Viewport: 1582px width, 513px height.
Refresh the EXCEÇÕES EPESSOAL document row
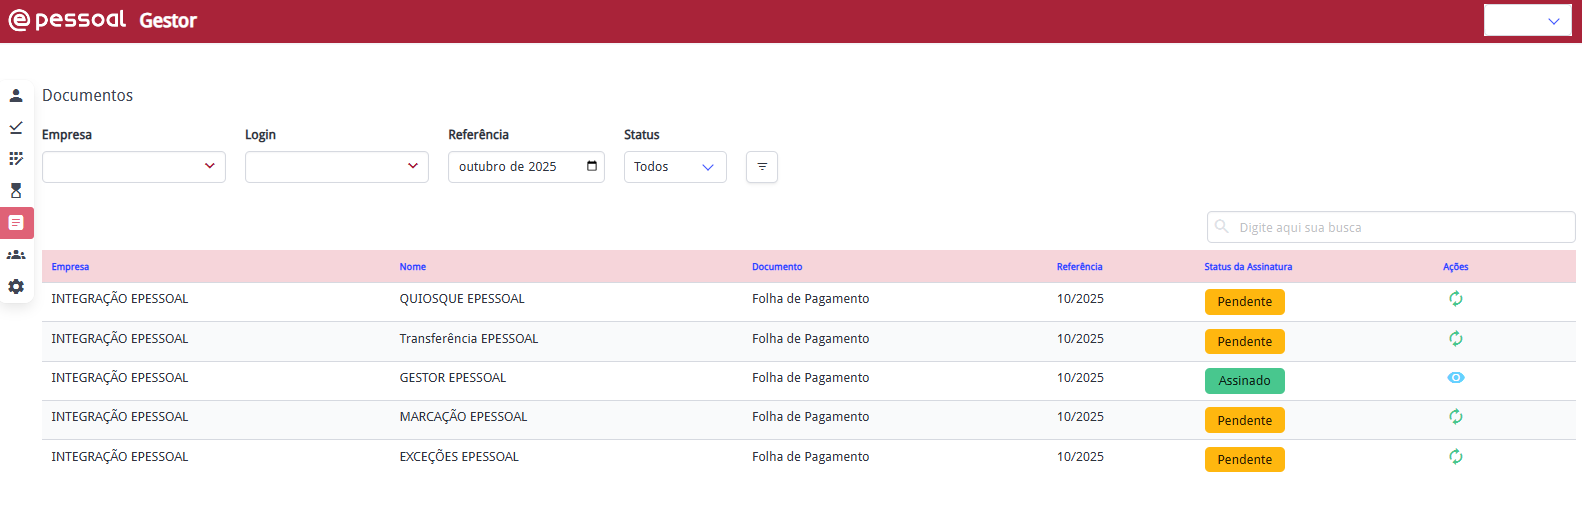(x=1456, y=457)
